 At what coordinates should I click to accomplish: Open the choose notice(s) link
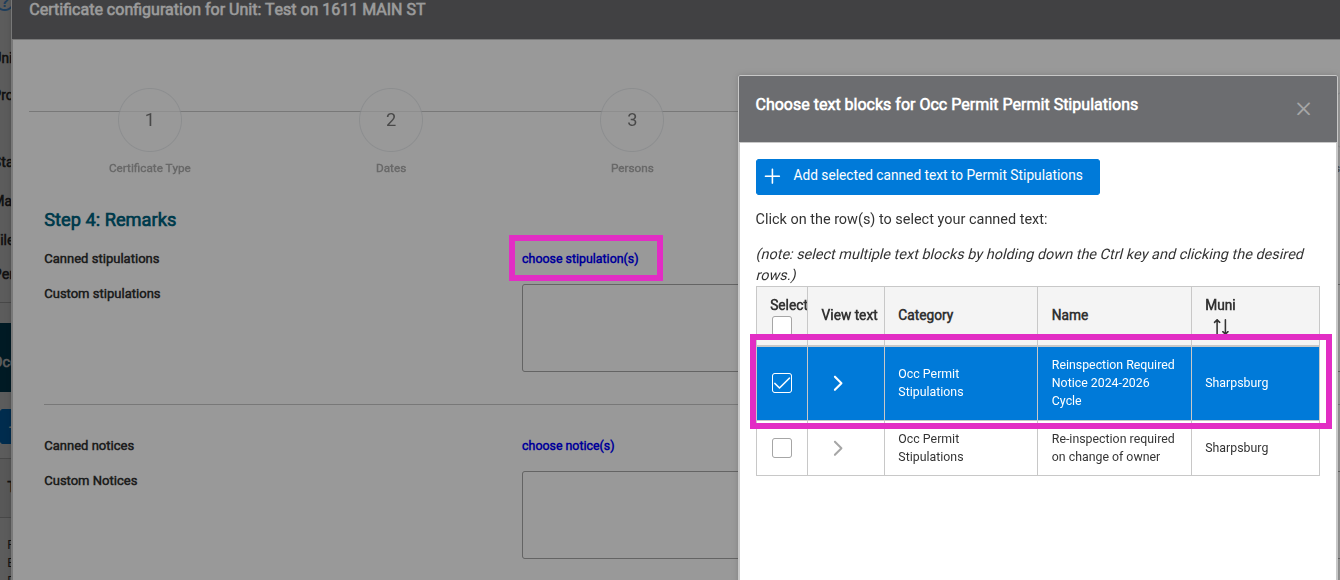pos(568,446)
